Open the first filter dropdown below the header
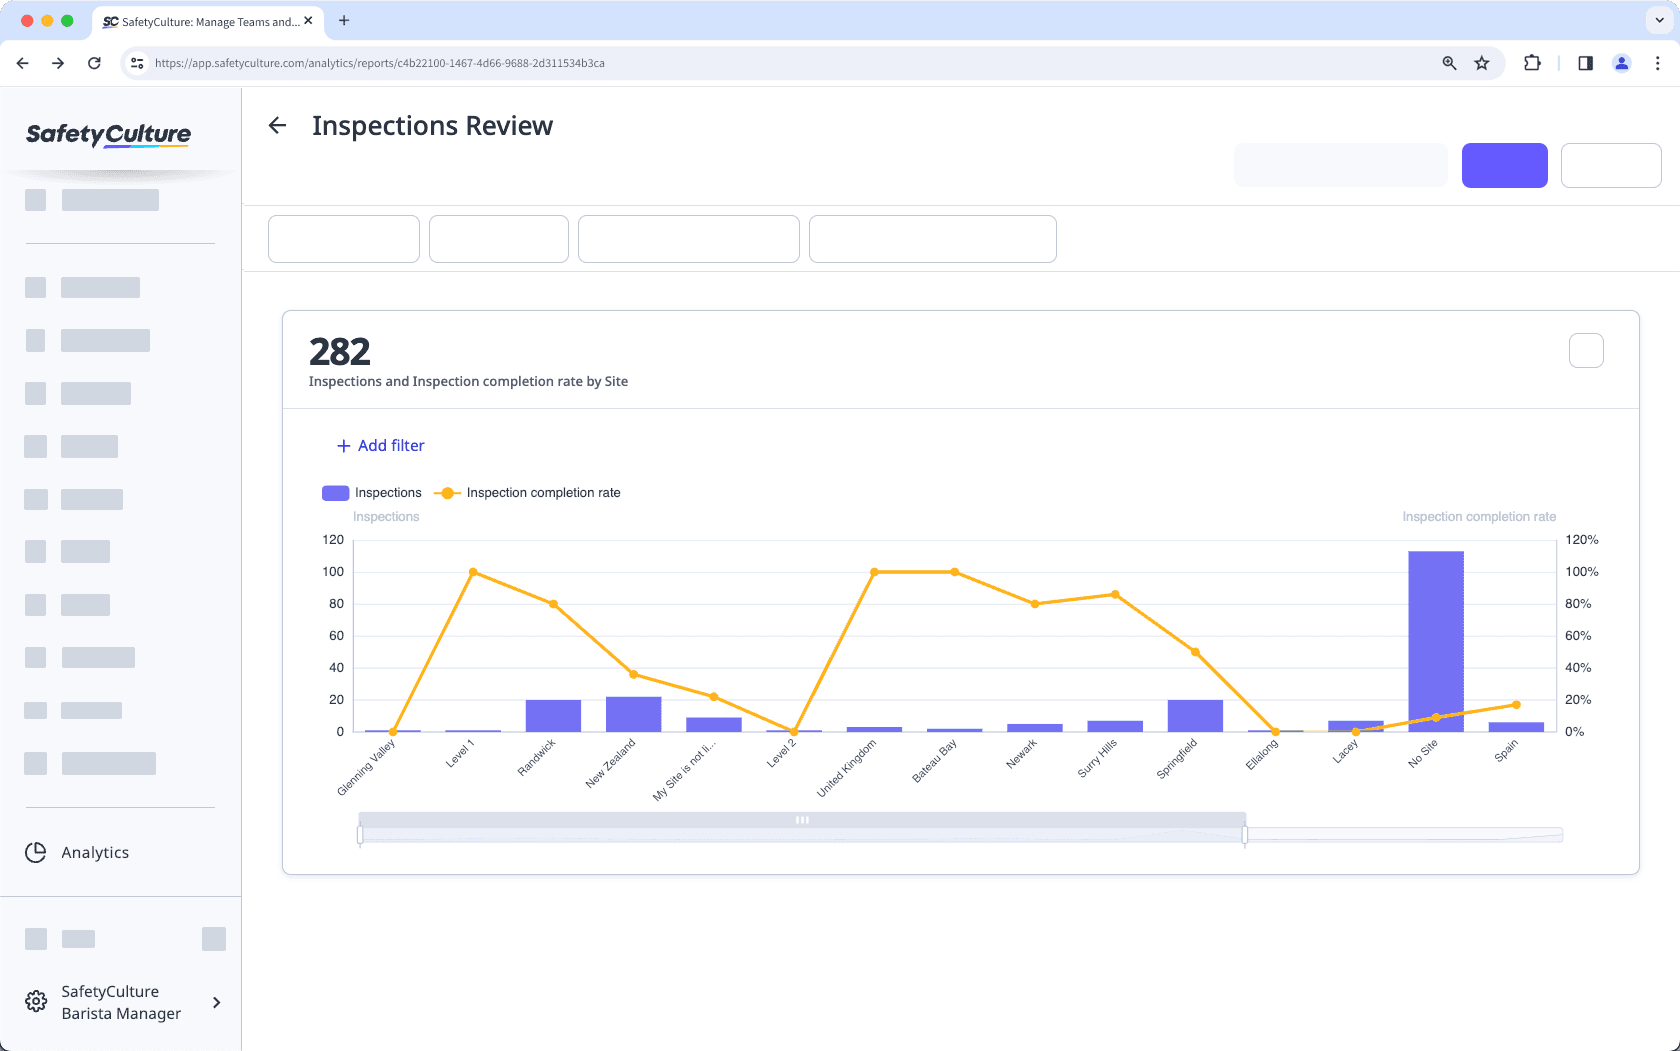The width and height of the screenshot is (1680, 1051). tap(343, 238)
